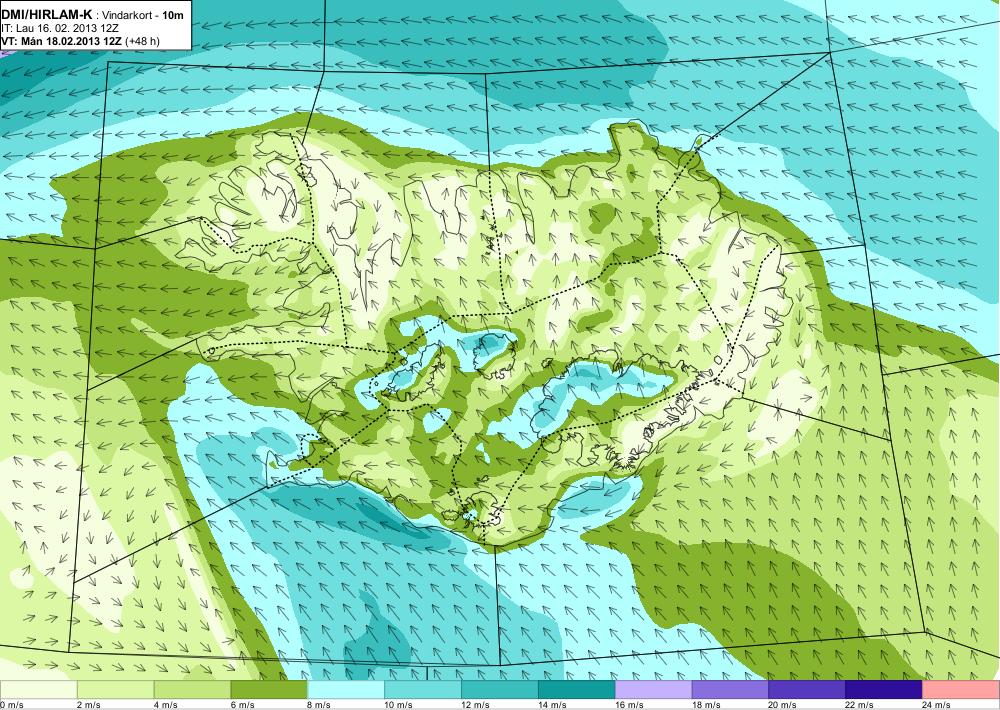Select the 'Vindarkort - 10m' heading text

tap(143, 15)
